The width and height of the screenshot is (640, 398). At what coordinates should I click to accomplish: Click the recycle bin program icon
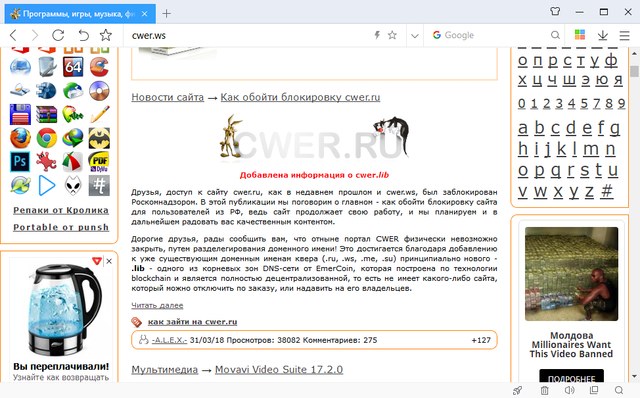pos(47,67)
